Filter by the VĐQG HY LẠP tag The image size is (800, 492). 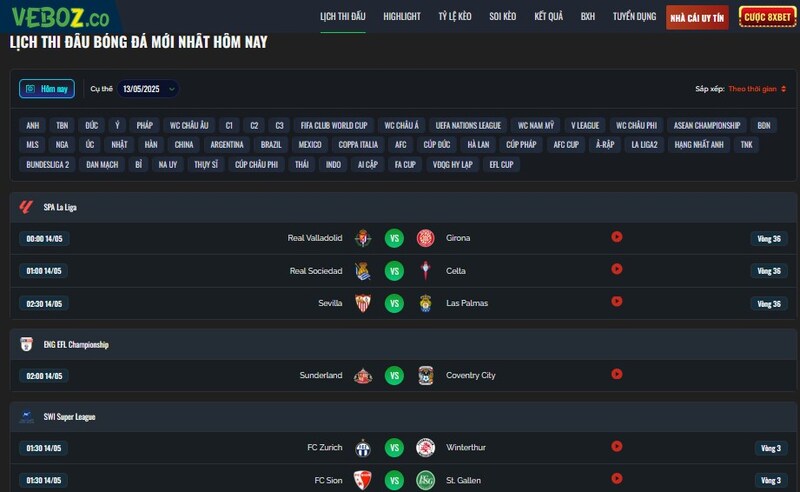pos(453,165)
